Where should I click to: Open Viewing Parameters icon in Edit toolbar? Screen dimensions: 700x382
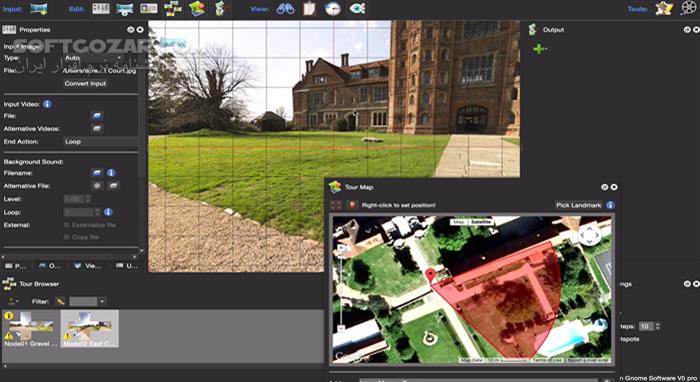pyautogui.click(x=125, y=8)
